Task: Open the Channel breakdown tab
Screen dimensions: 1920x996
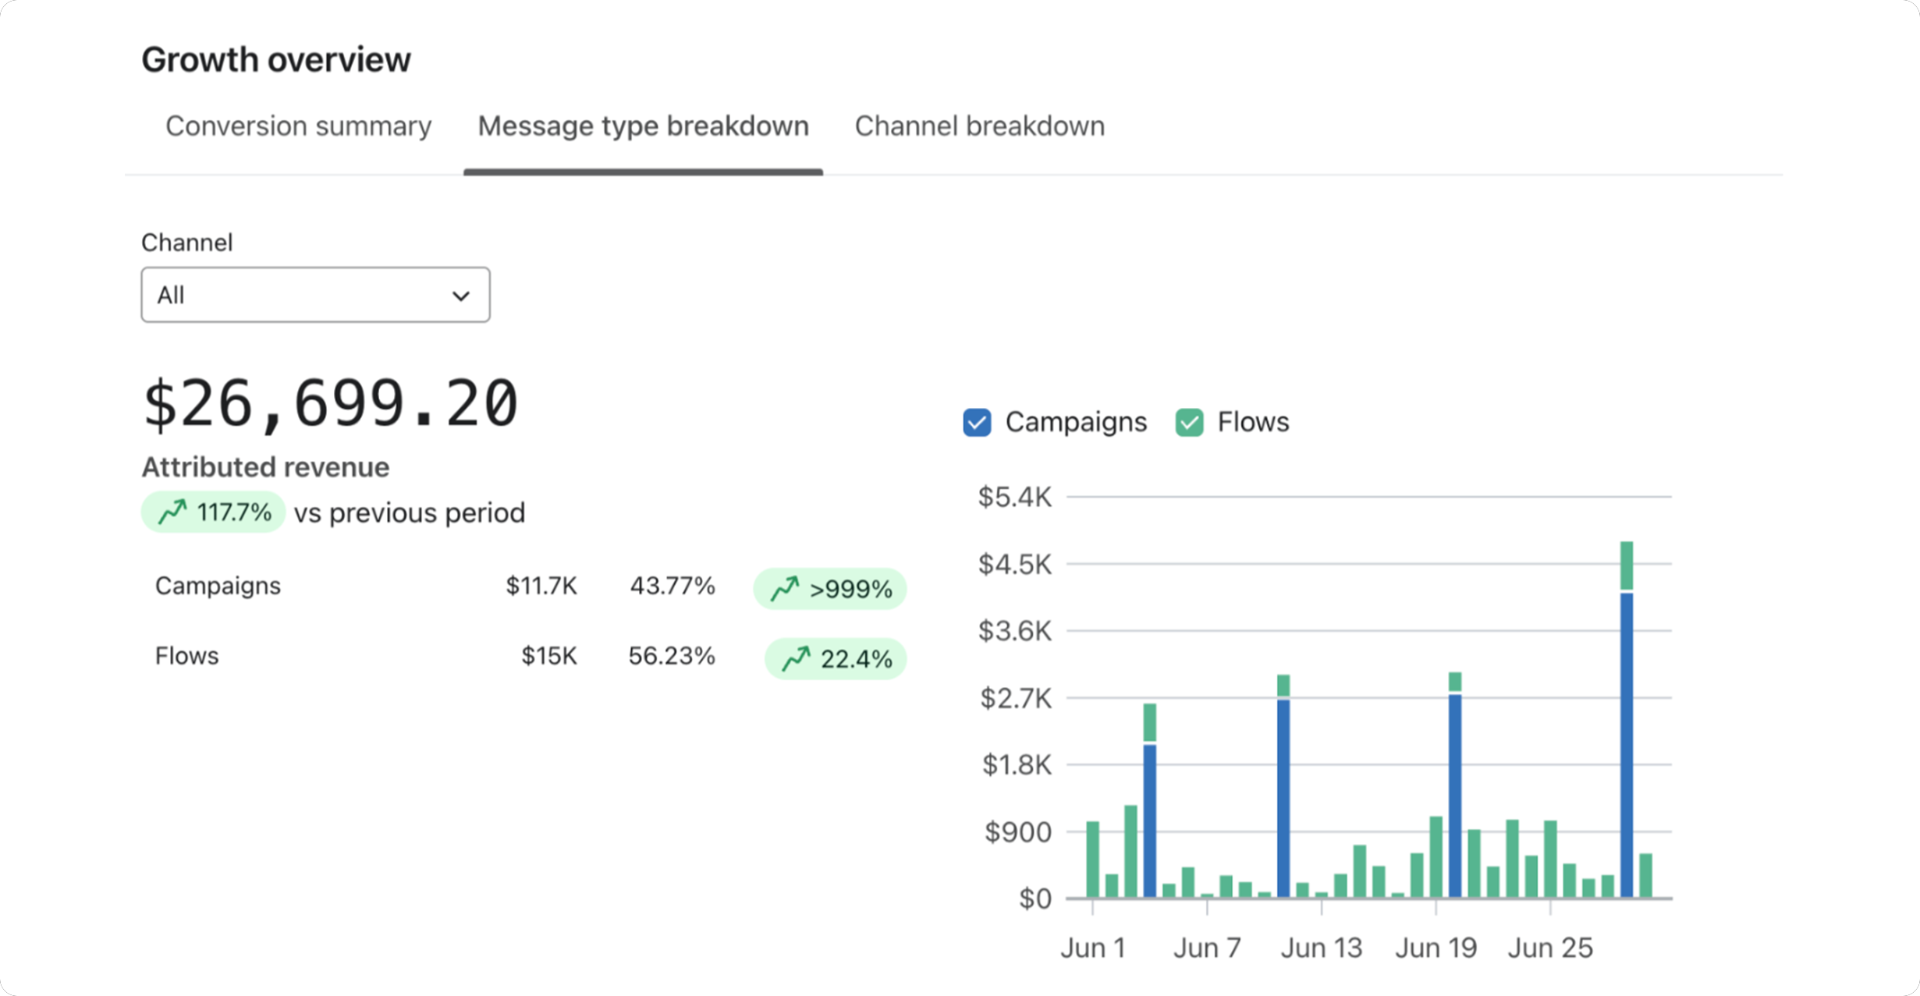Action: point(979,126)
